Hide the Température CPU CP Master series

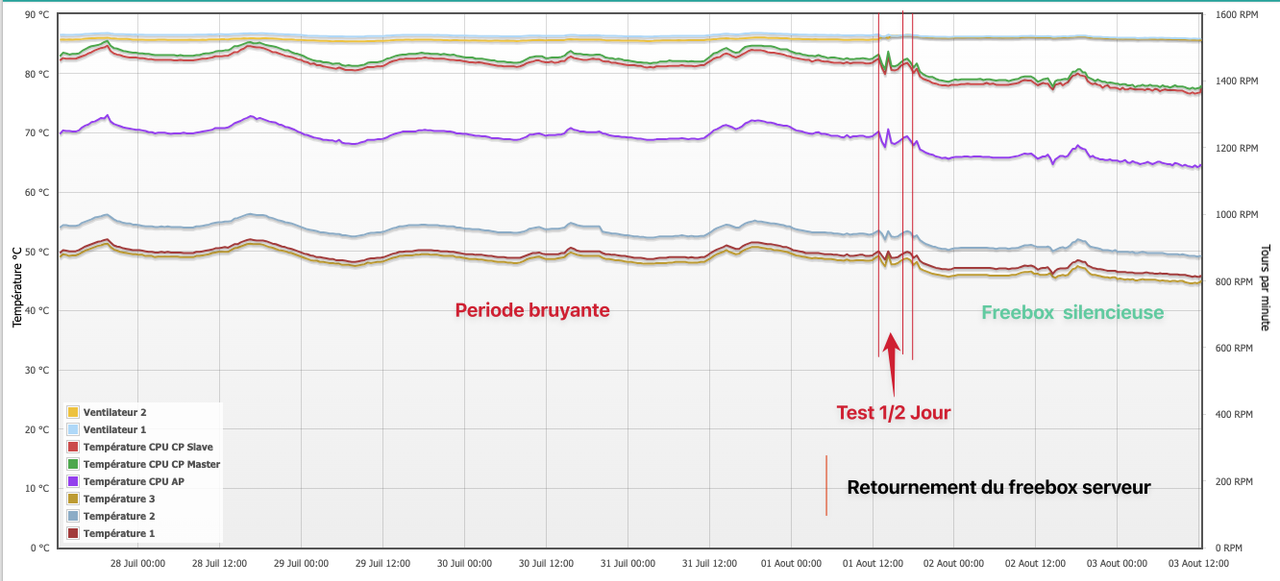pos(143,464)
